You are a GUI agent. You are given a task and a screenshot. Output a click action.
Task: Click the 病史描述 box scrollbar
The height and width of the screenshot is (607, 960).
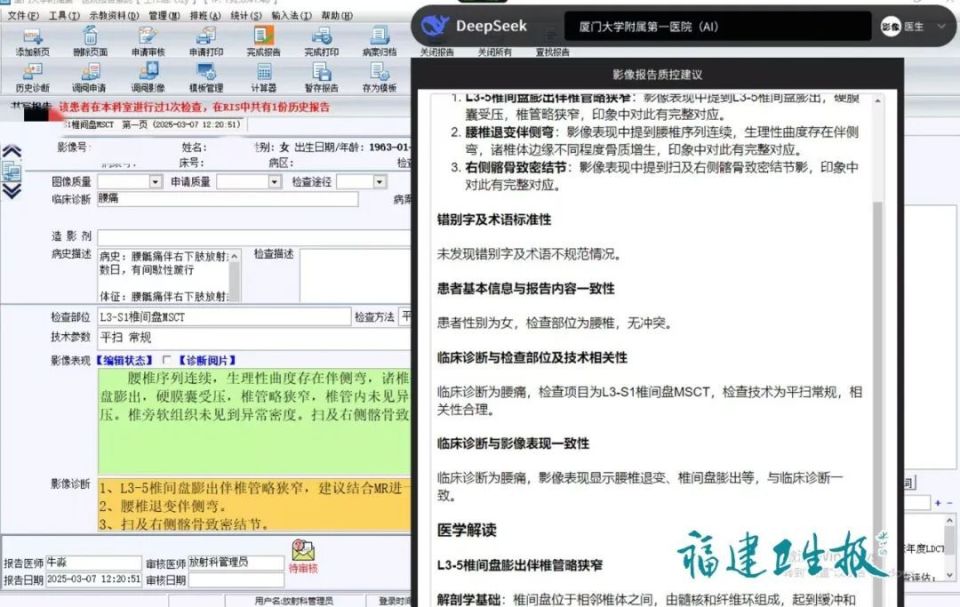tap(234, 276)
